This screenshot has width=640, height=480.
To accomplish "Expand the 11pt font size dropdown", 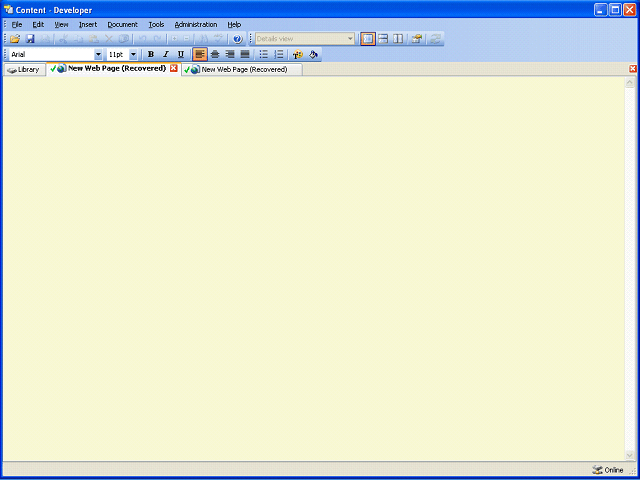I will point(133,54).
